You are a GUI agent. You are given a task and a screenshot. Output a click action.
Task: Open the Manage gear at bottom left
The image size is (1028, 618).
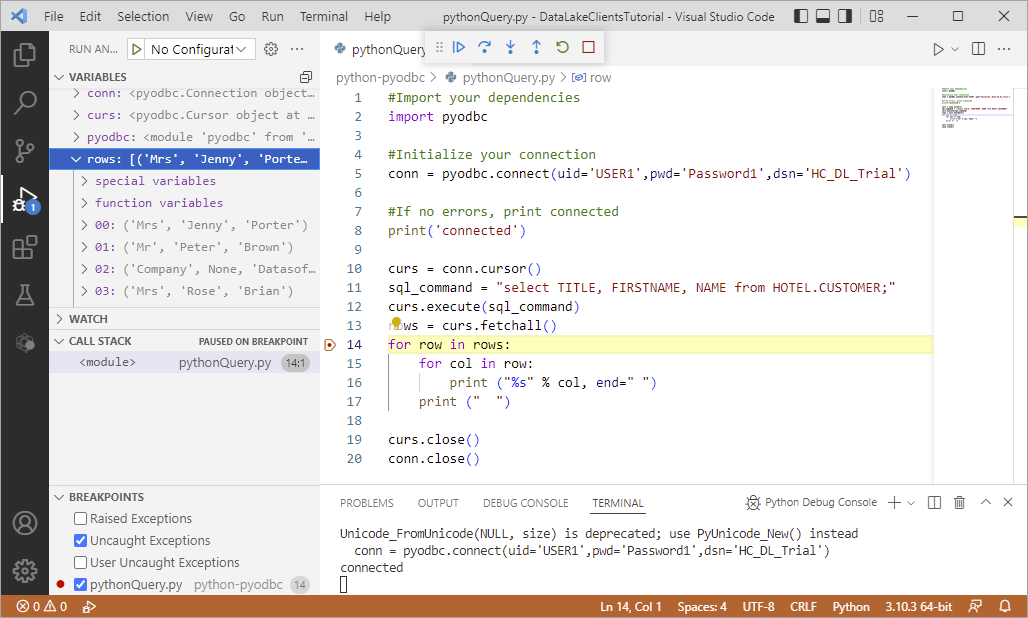[24, 571]
